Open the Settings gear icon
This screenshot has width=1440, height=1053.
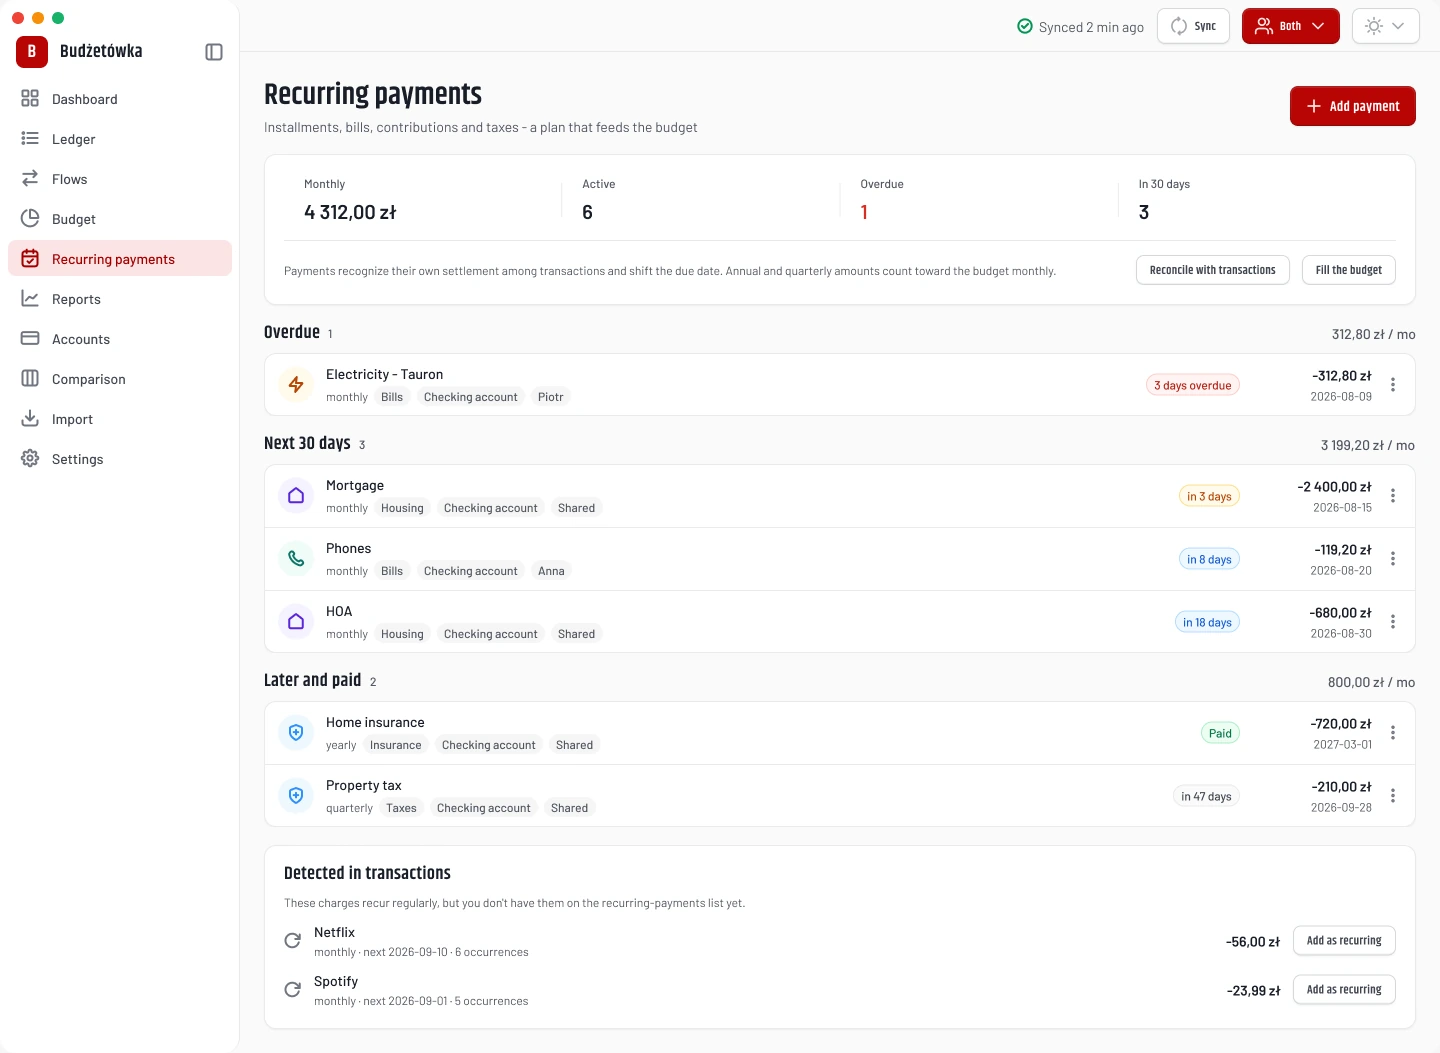pos(30,459)
